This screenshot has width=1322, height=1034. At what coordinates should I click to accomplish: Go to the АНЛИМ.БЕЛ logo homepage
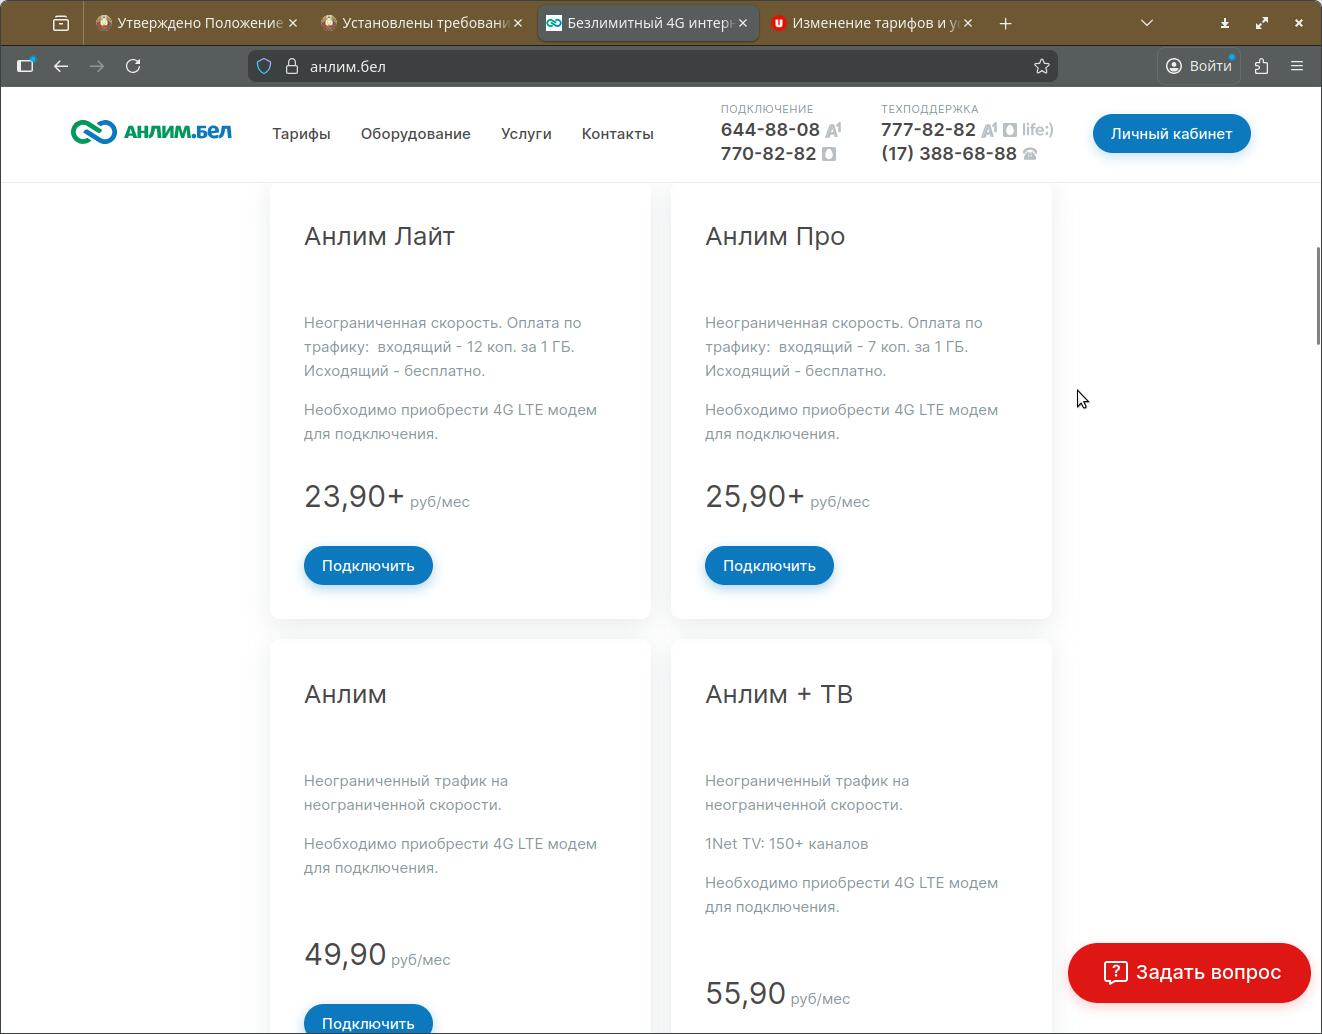[151, 132]
